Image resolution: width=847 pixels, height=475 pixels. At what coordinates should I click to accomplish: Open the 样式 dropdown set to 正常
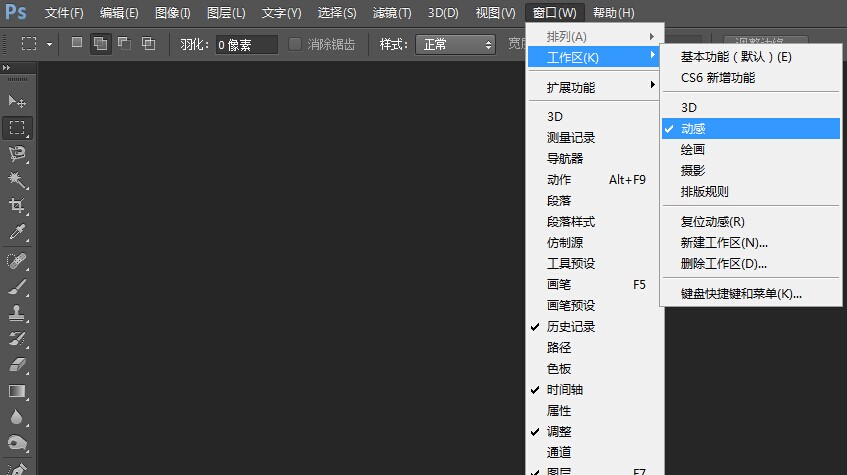[x=457, y=44]
